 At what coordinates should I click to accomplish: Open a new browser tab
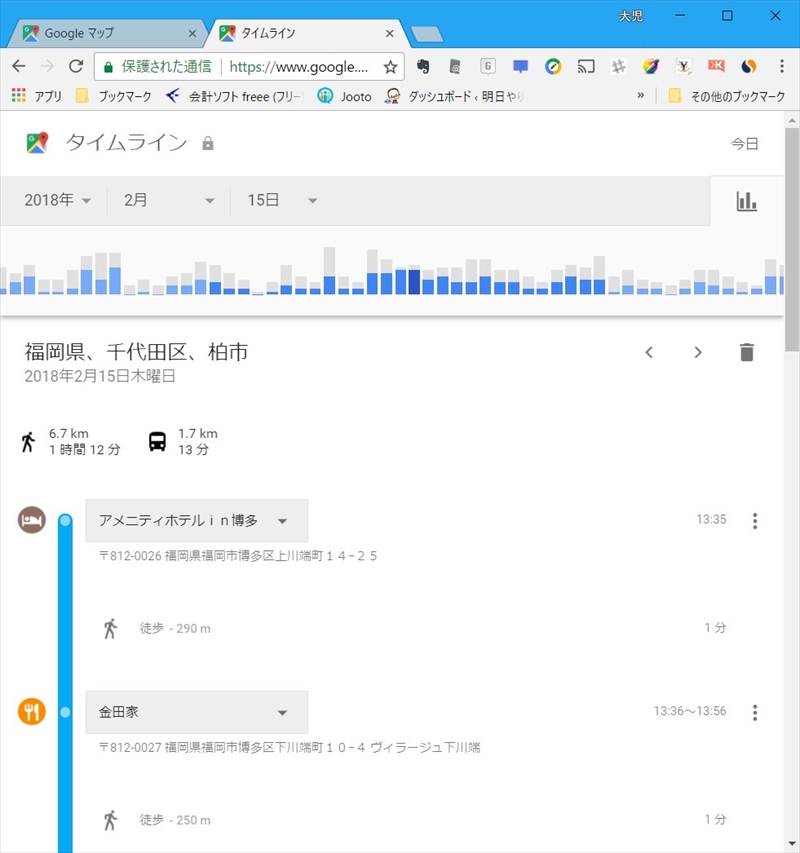pos(427,34)
